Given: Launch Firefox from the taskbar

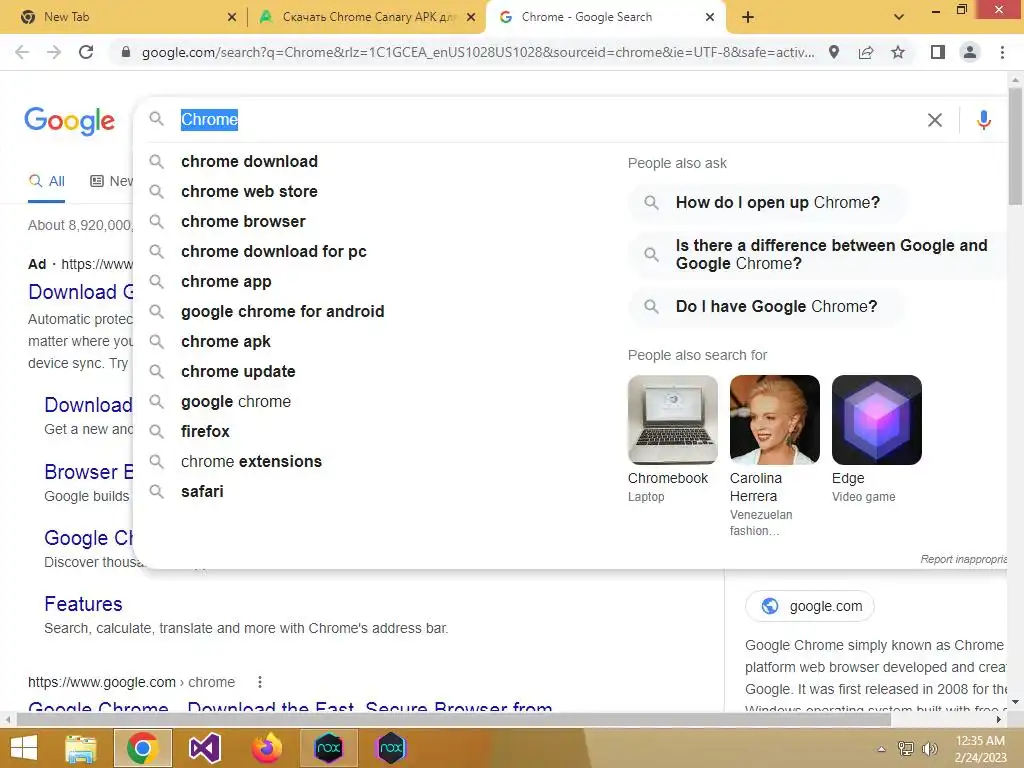Looking at the screenshot, I should point(266,748).
